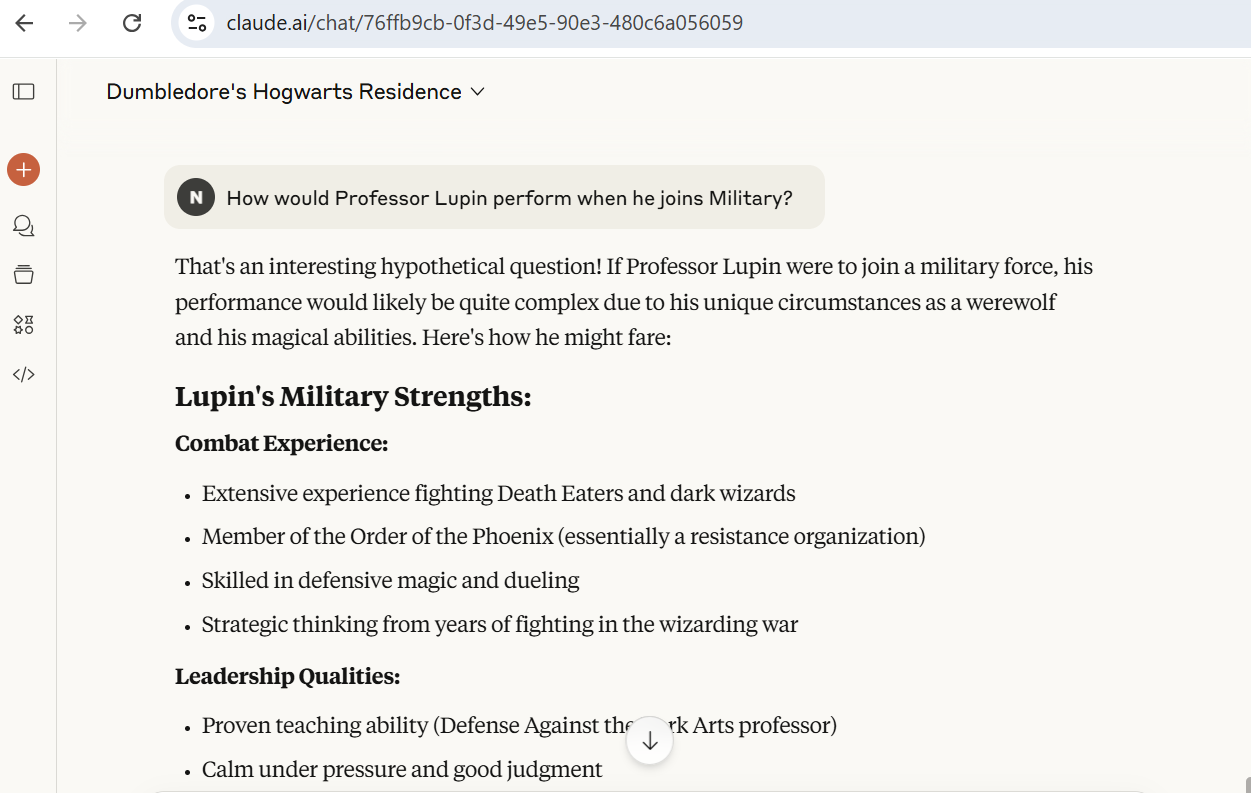This screenshot has height=793, width=1251.
Task: Open the Projects icon in sidebar
Action: 23,274
